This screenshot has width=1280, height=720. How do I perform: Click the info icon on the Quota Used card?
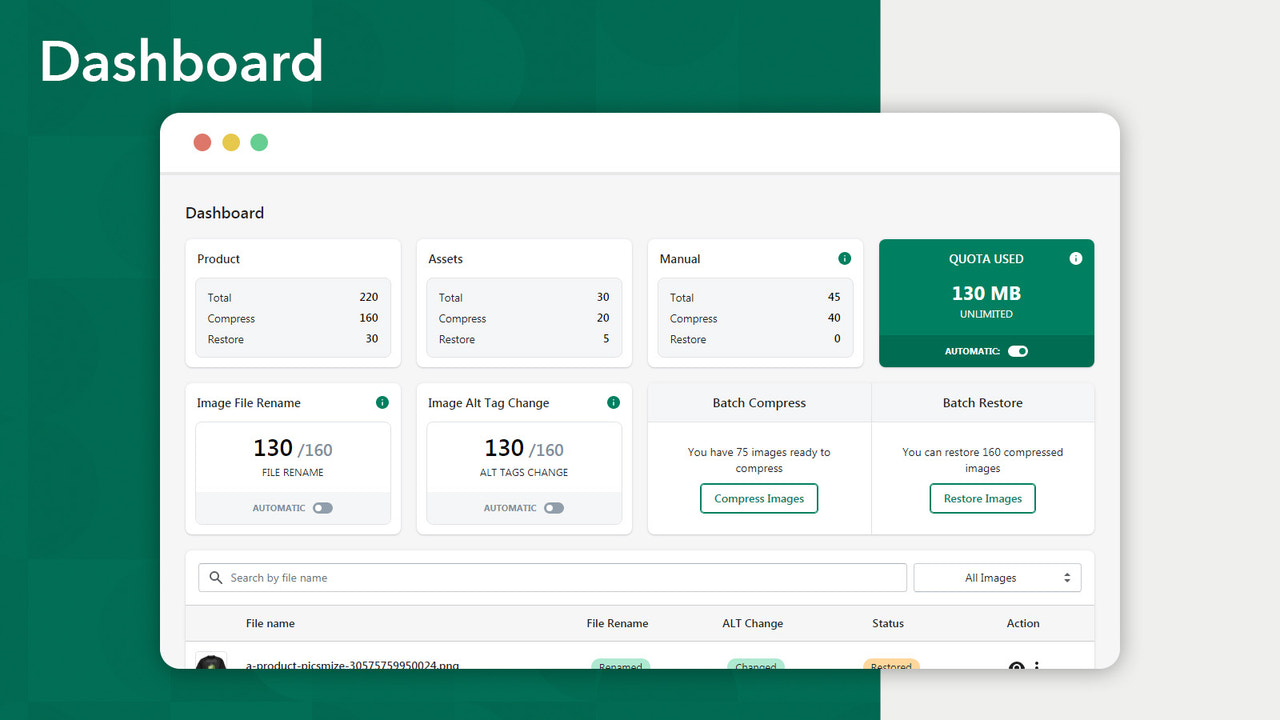coord(1076,258)
